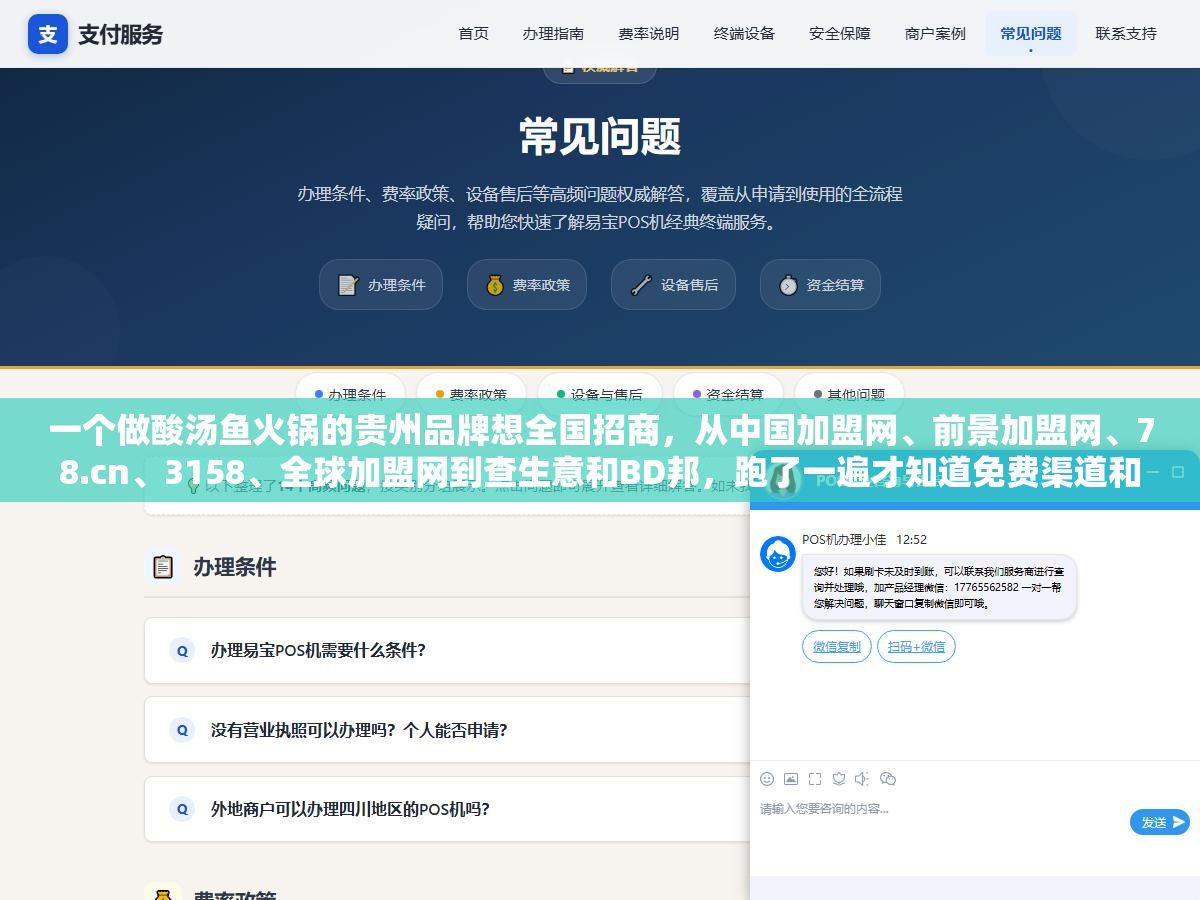The image size is (1200, 900).
Task: Open the emoji picker in chat
Action: 767,778
